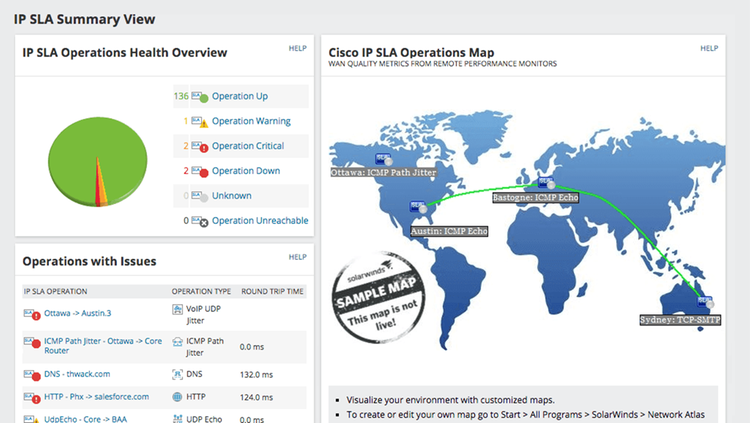Image resolution: width=750 pixels, height=423 pixels.
Task: Open the Operation Up link
Action: point(240,96)
